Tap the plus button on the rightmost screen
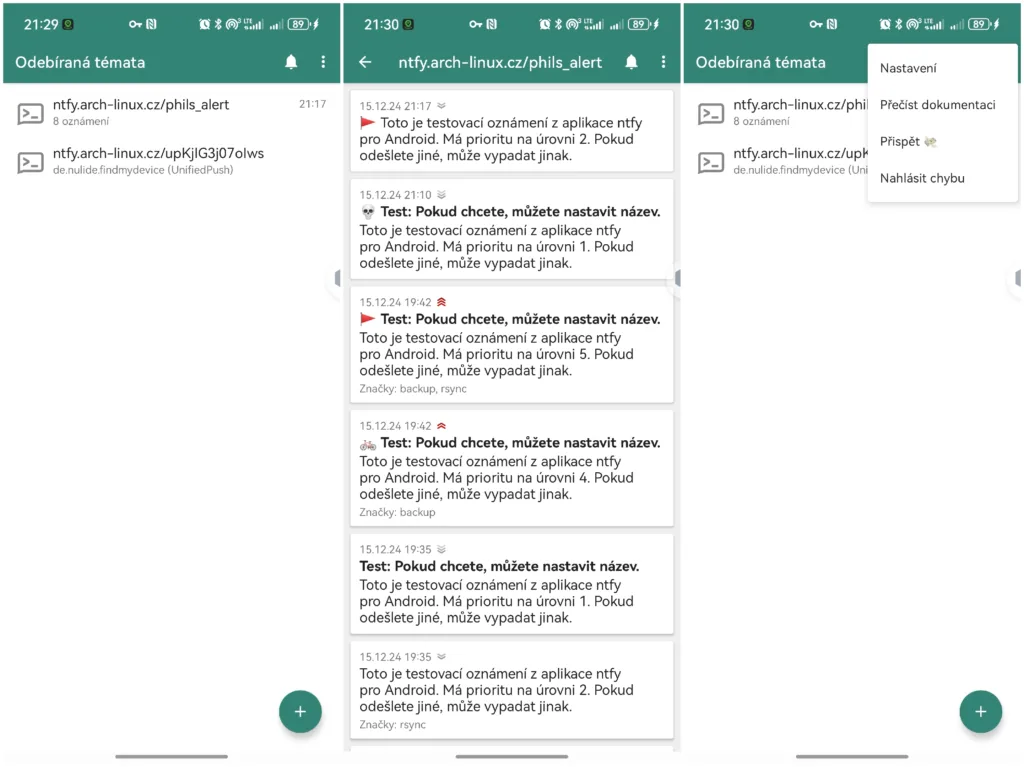1024x767 pixels. 980,712
